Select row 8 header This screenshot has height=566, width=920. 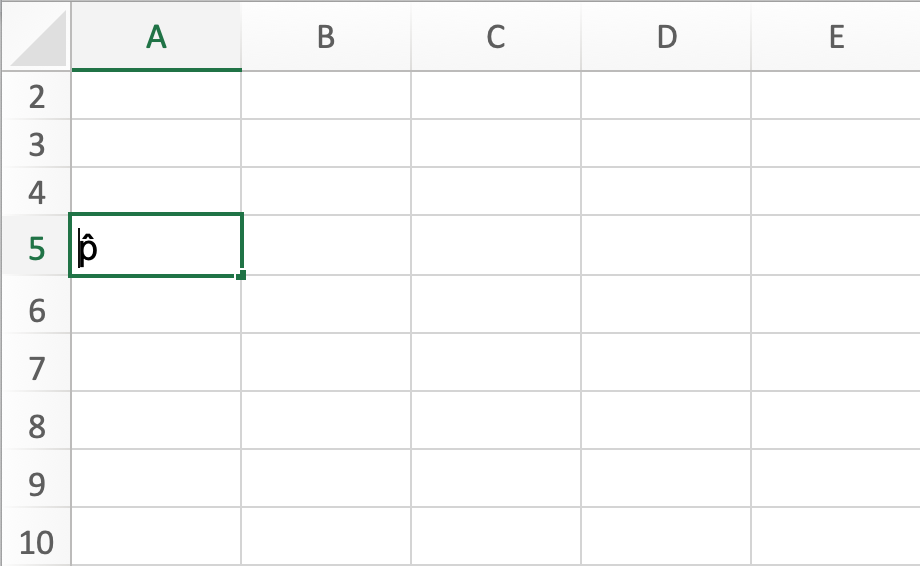36,421
